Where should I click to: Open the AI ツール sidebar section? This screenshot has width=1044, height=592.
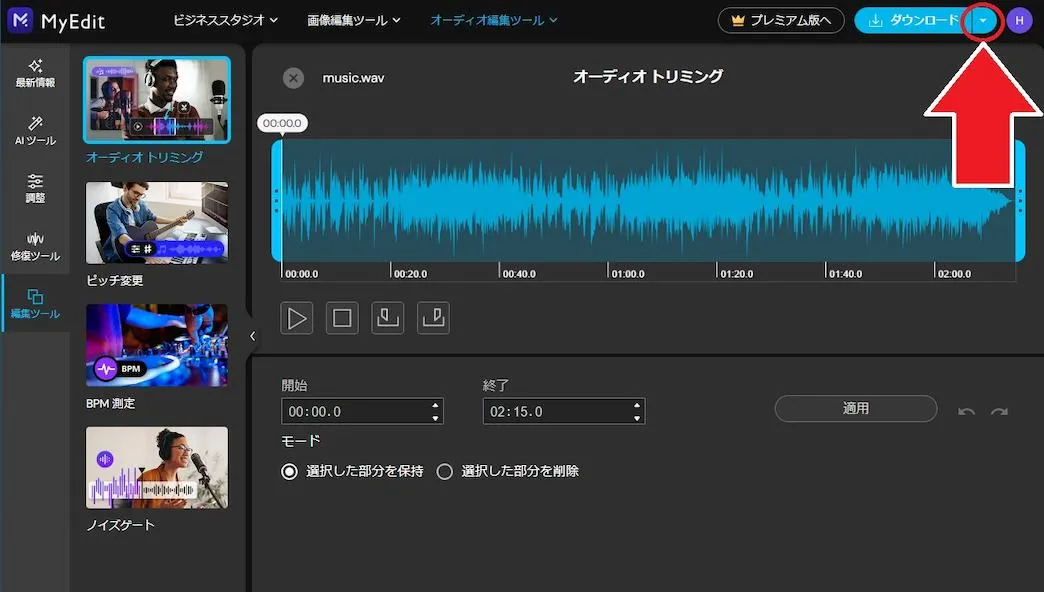click(x=35, y=131)
